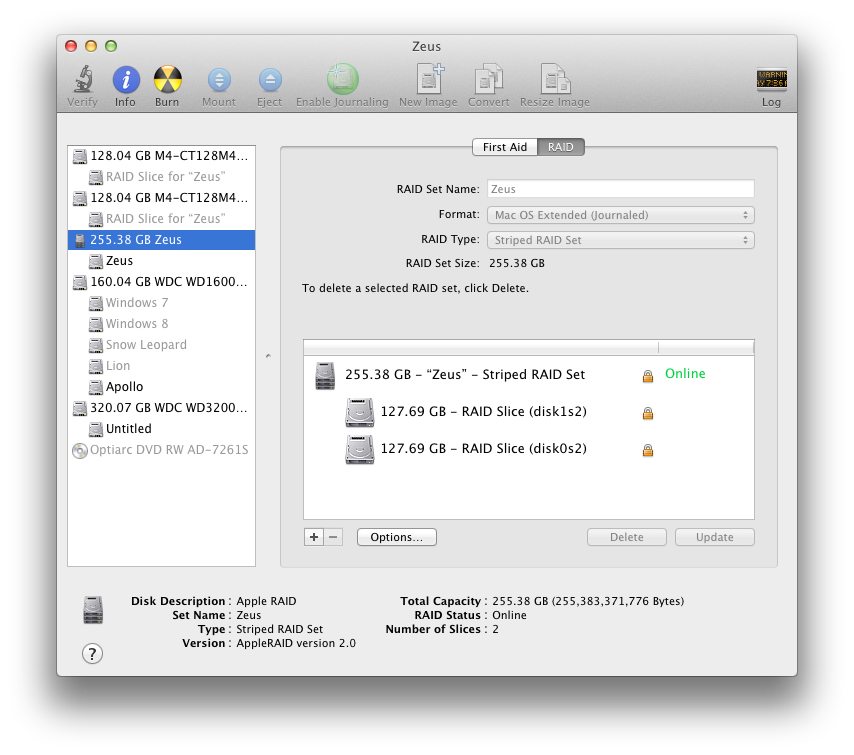Click the RAID Set Name field
The width and height of the screenshot is (854, 755).
click(x=620, y=189)
